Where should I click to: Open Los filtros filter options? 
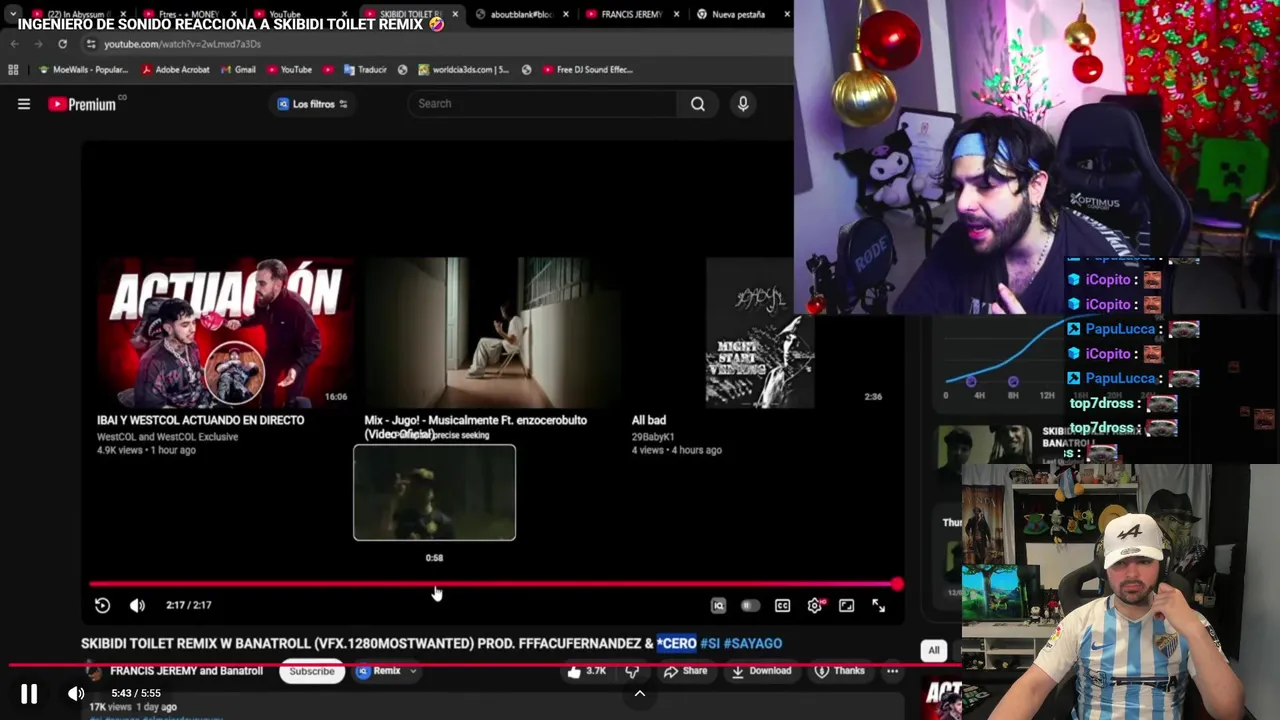coord(313,104)
